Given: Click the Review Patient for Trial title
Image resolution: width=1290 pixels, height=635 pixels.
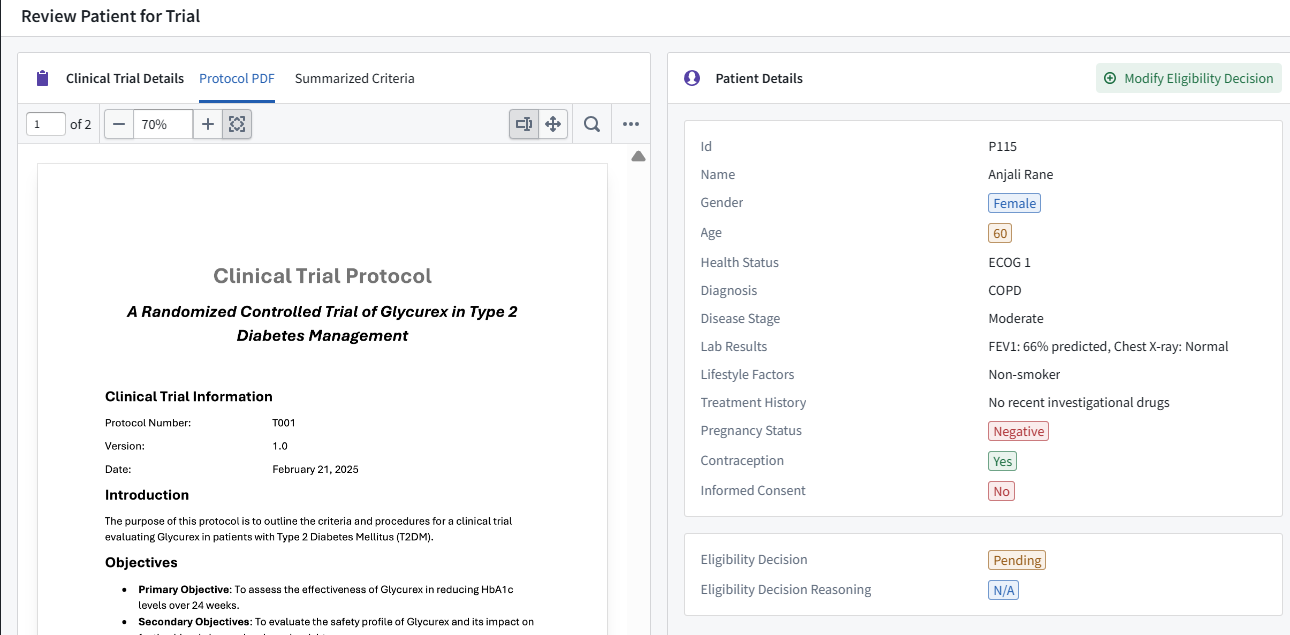Looking at the screenshot, I should [x=111, y=16].
